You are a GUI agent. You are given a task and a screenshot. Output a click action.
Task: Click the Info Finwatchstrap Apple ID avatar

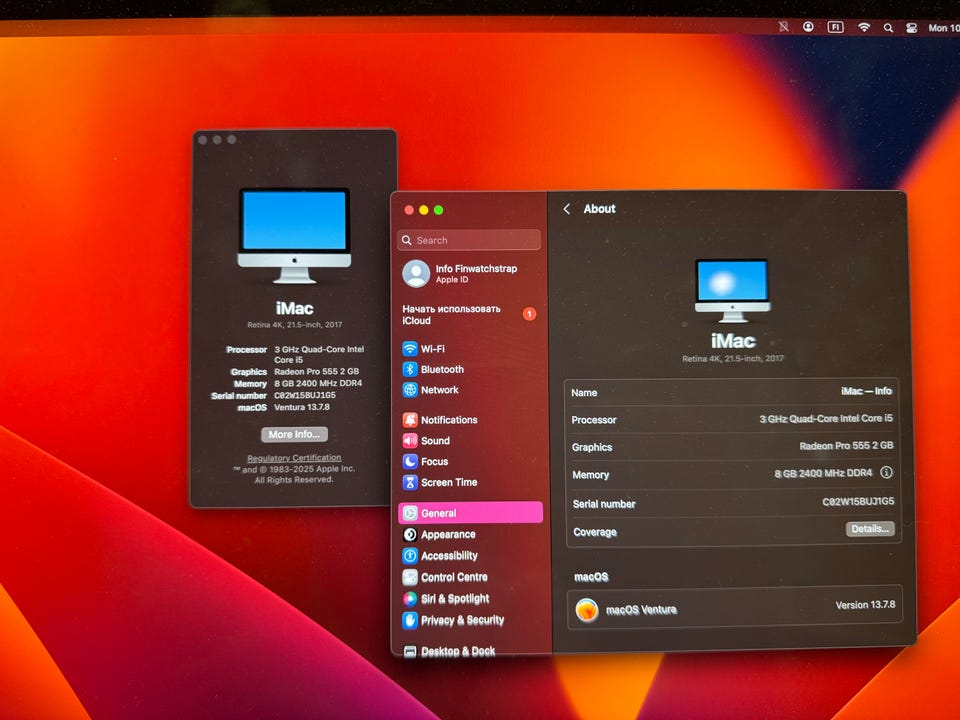pyautogui.click(x=416, y=273)
